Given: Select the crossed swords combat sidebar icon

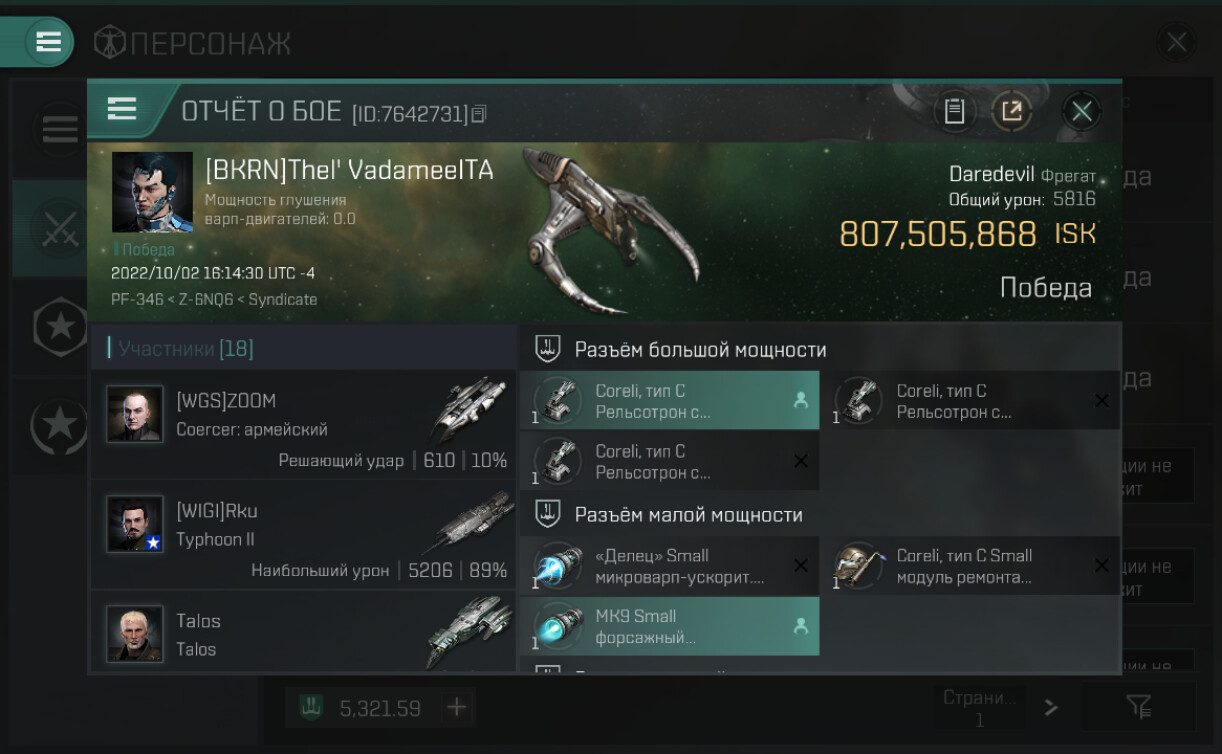Looking at the screenshot, I should click(x=58, y=229).
